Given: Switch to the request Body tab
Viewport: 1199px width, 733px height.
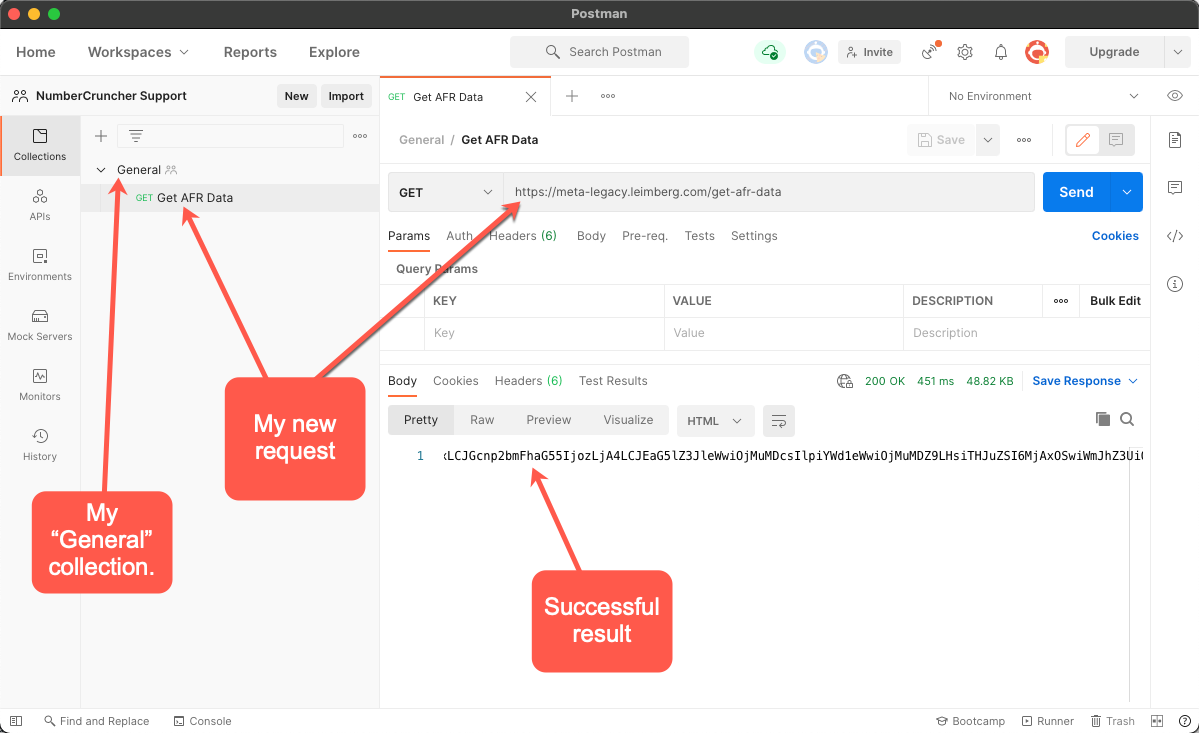Looking at the screenshot, I should coord(591,236).
